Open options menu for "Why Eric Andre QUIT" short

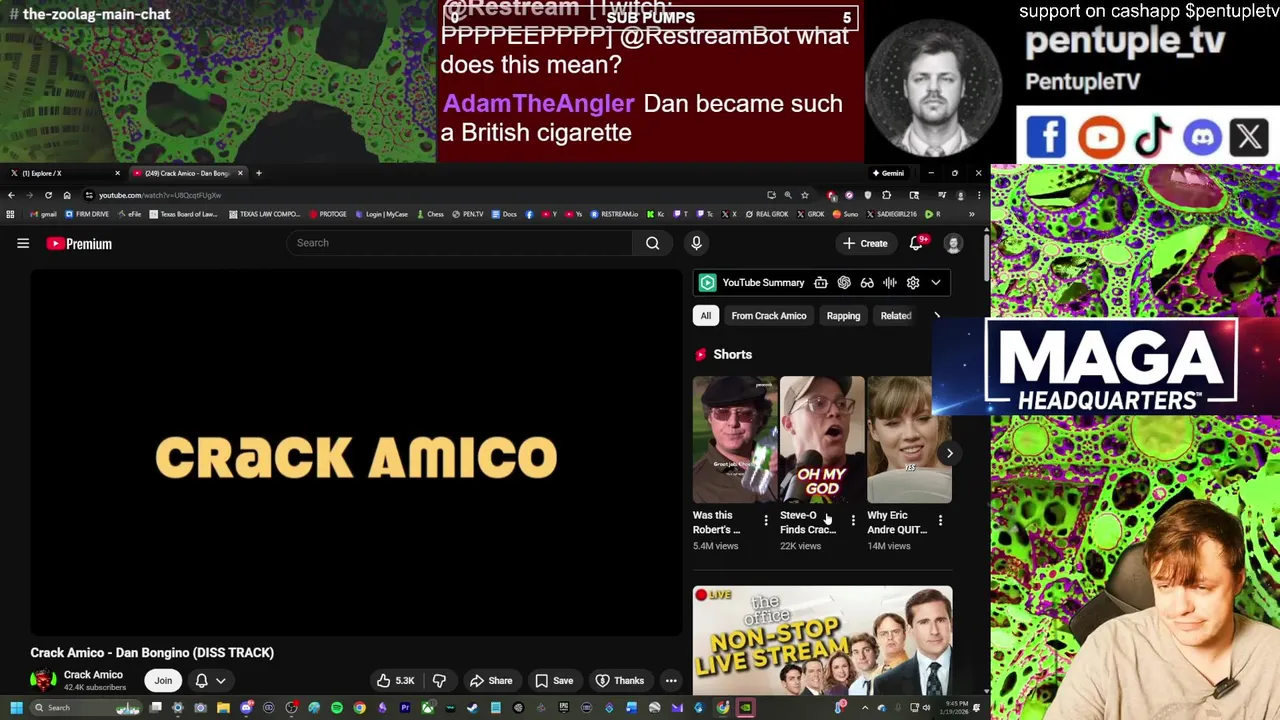tap(940, 521)
